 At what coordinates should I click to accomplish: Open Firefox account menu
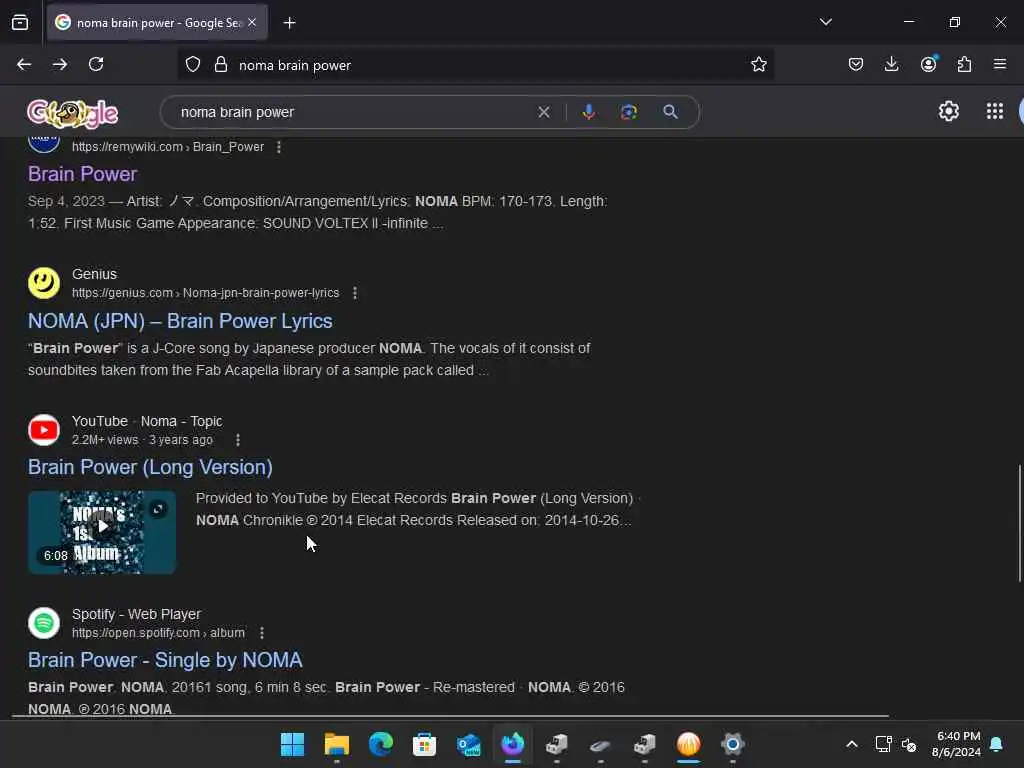point(928,64)
